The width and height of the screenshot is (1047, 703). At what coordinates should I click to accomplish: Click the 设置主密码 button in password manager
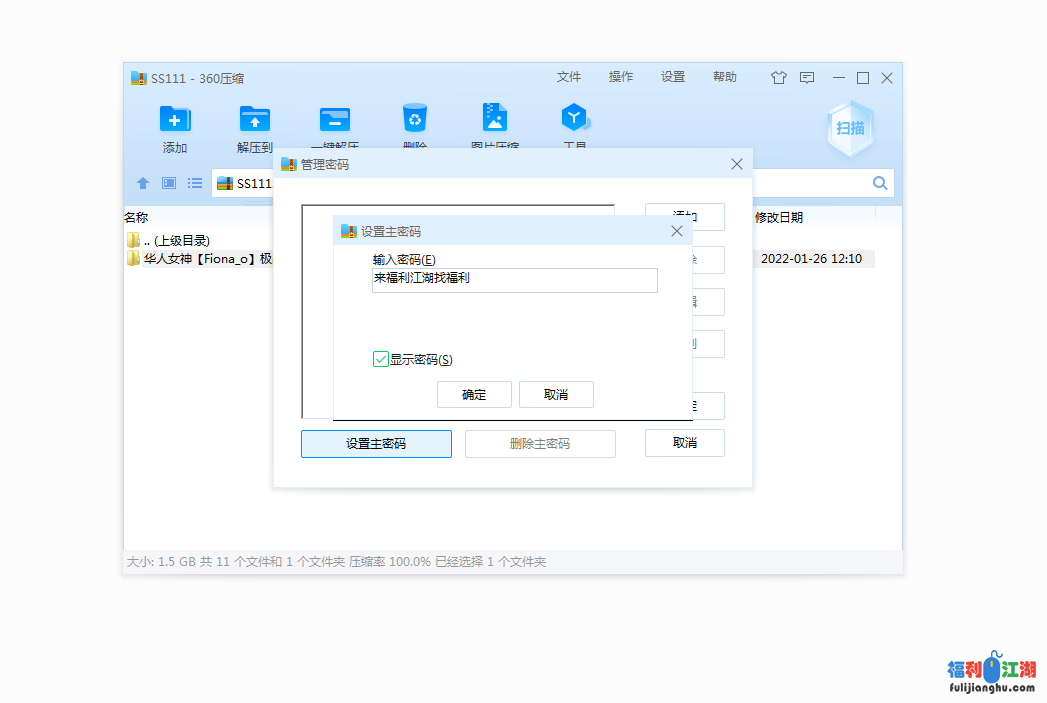pos(376,444)
